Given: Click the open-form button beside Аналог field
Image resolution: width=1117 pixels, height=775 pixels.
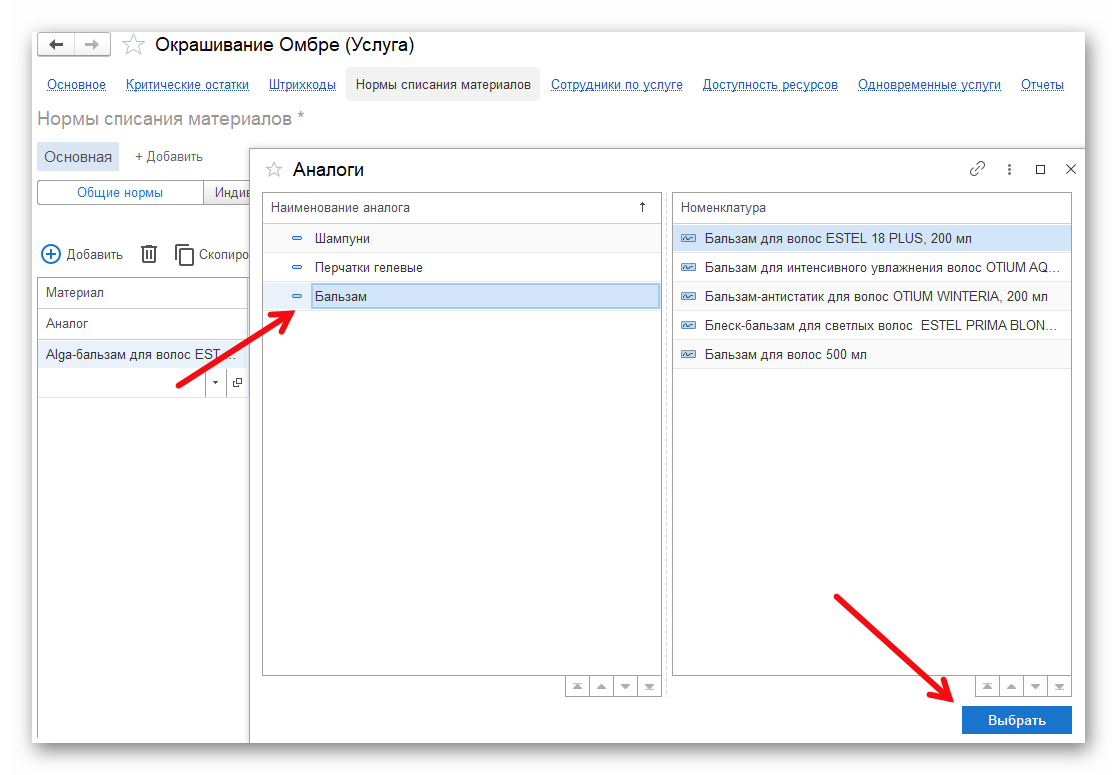Looking at the screenshot, I should pos(237,383).
